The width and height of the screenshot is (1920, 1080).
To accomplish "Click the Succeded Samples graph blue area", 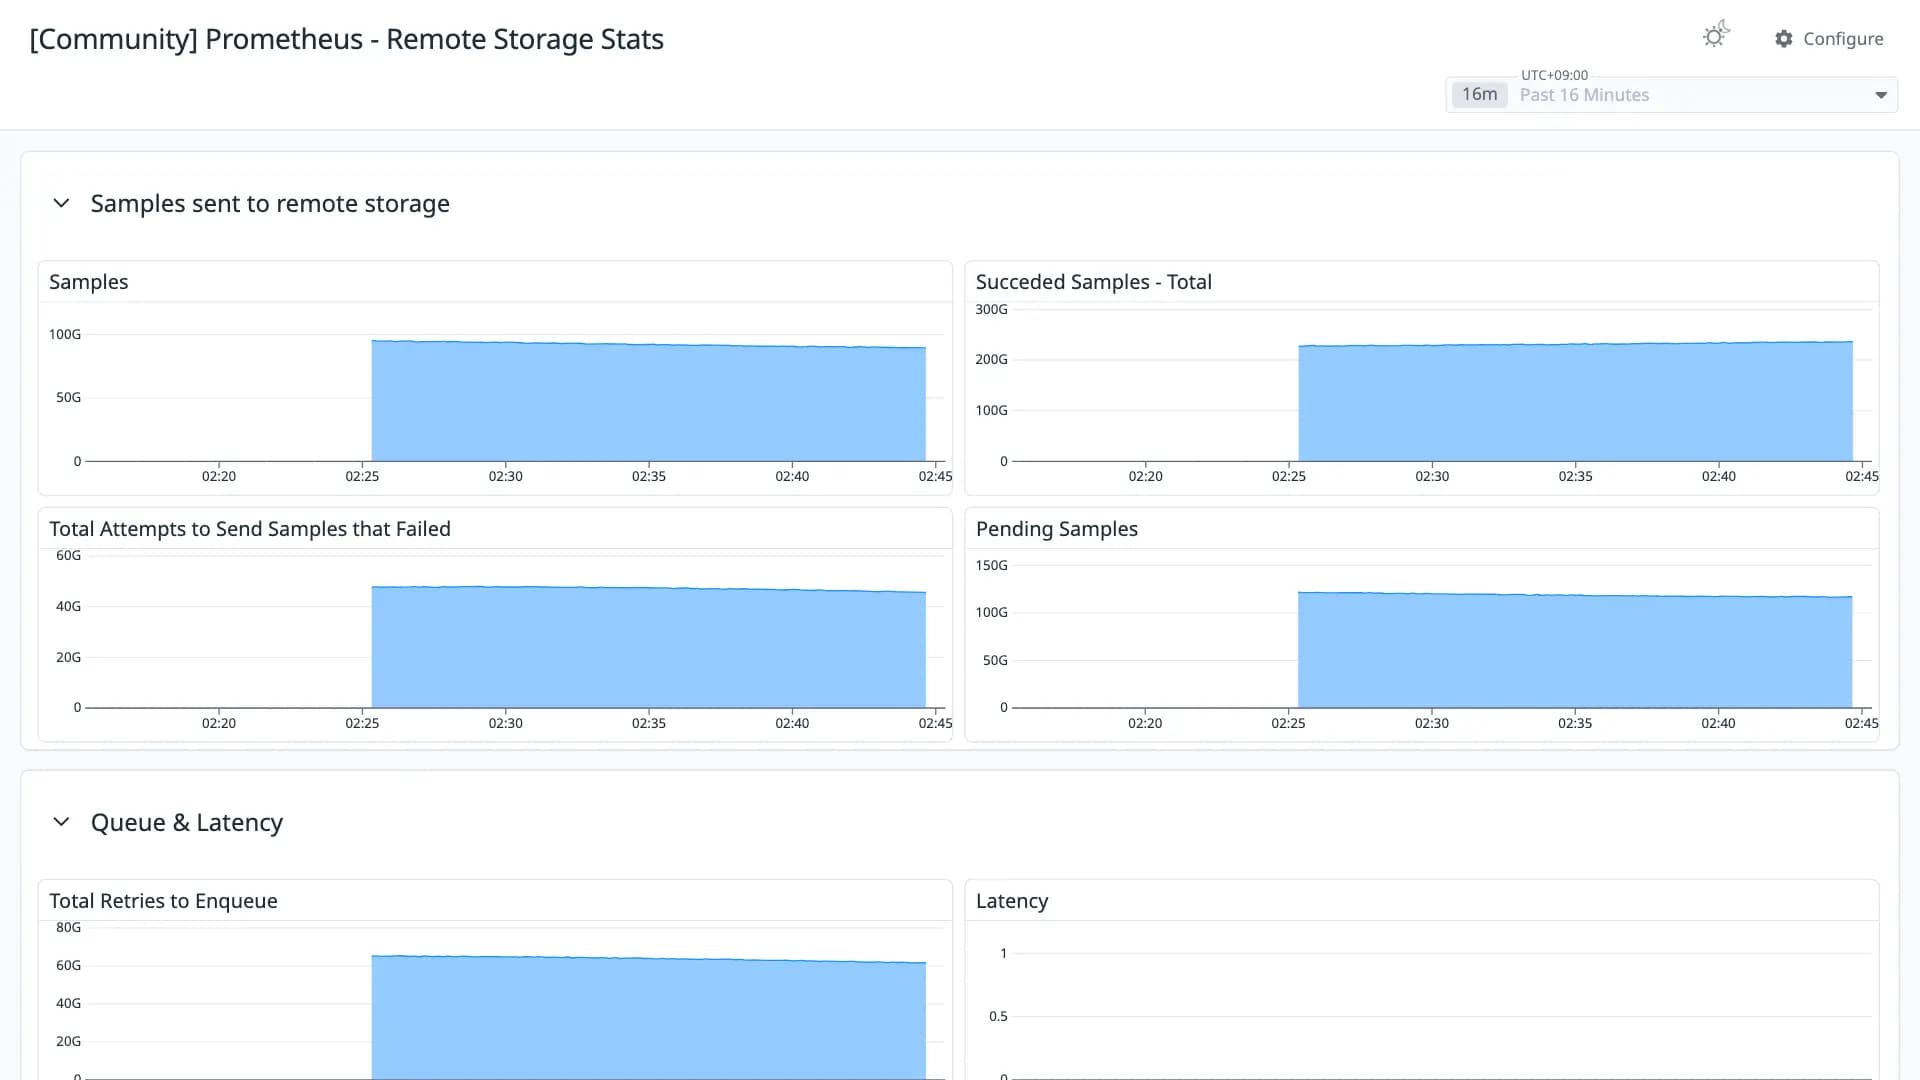I will pos(1575,403).
